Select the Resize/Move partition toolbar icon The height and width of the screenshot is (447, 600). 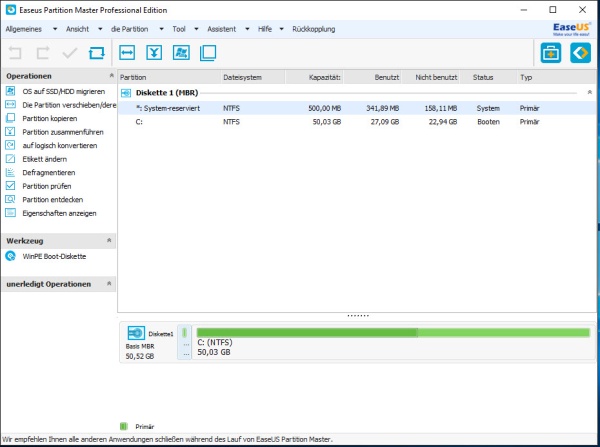[127, 52]
